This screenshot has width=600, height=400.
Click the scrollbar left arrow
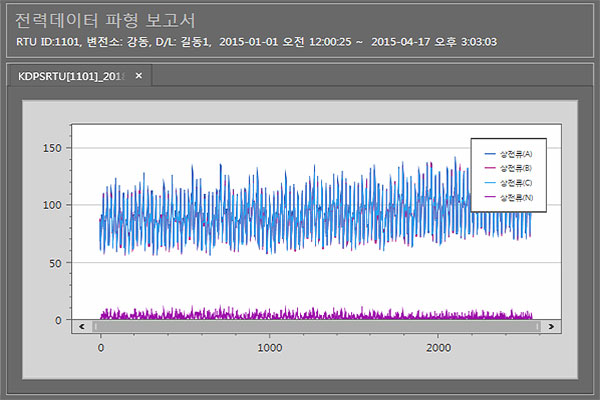click(86, 326)
